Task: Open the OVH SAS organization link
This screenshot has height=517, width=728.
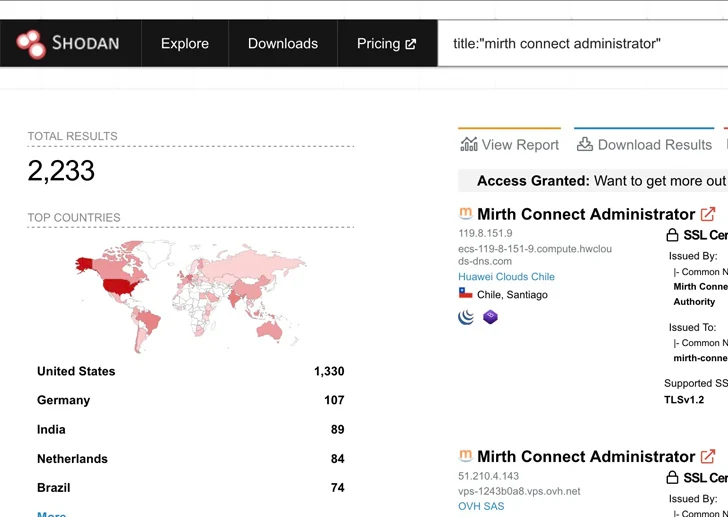Action: coord(481,506)
